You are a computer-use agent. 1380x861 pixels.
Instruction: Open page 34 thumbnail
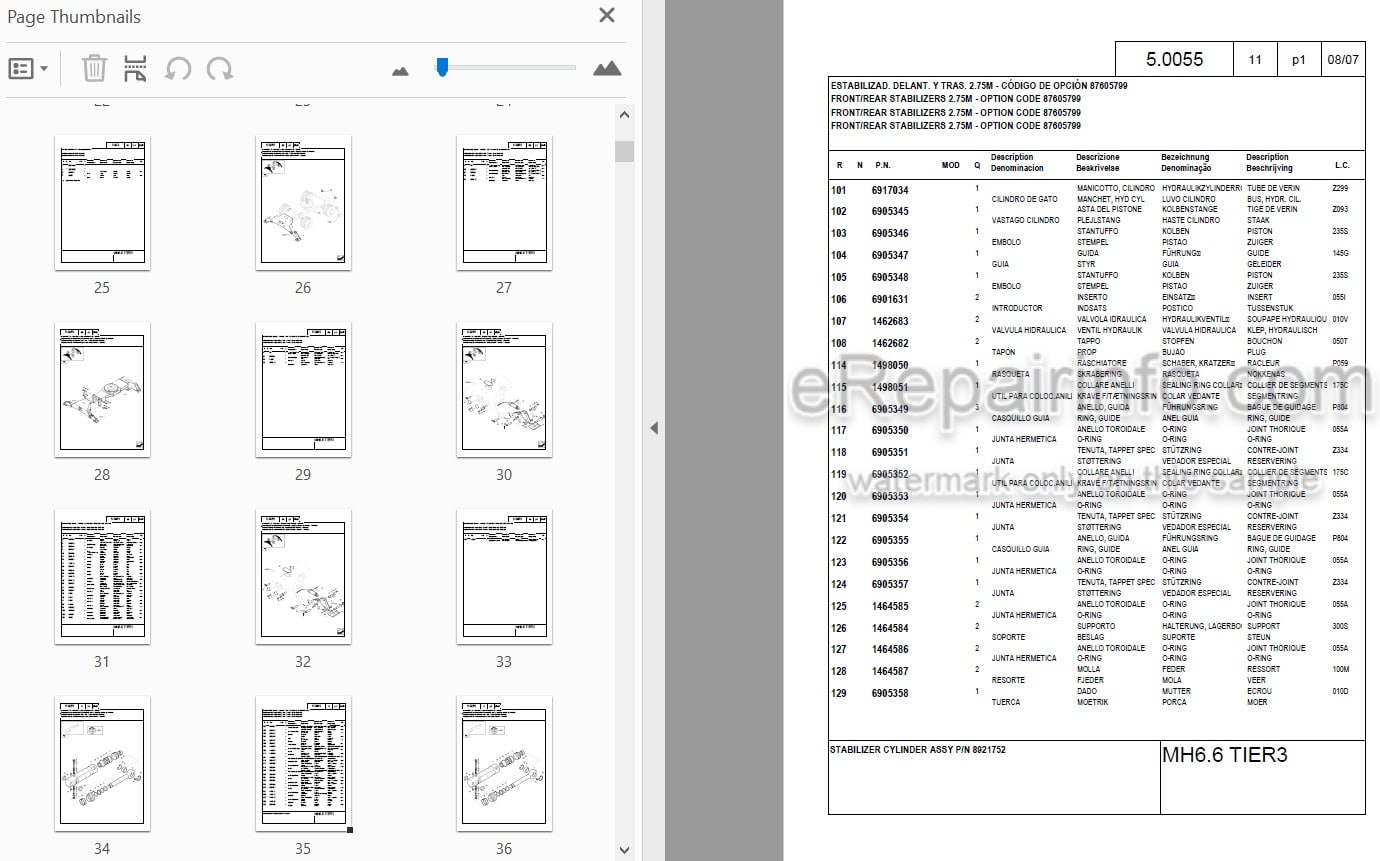(x=102, y=764)
